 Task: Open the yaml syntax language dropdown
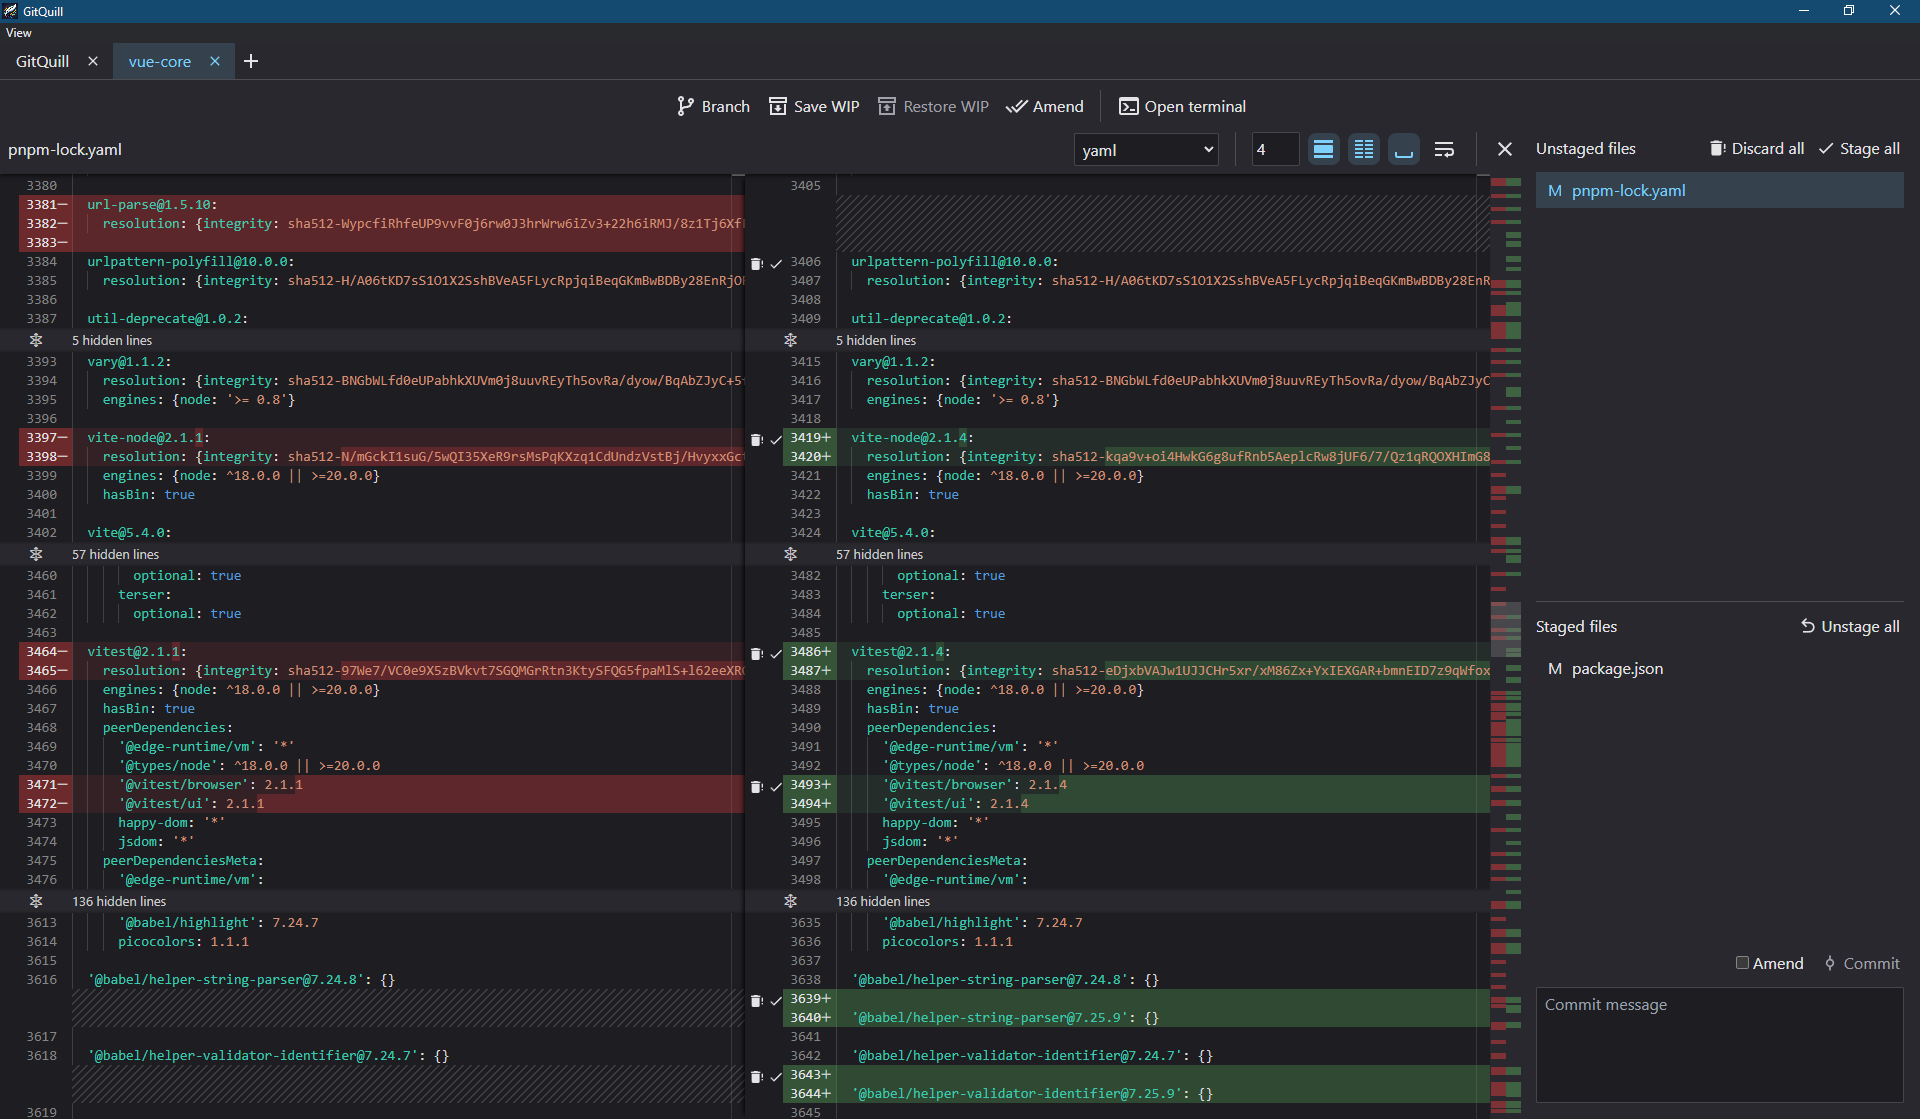coord(1146,150)
